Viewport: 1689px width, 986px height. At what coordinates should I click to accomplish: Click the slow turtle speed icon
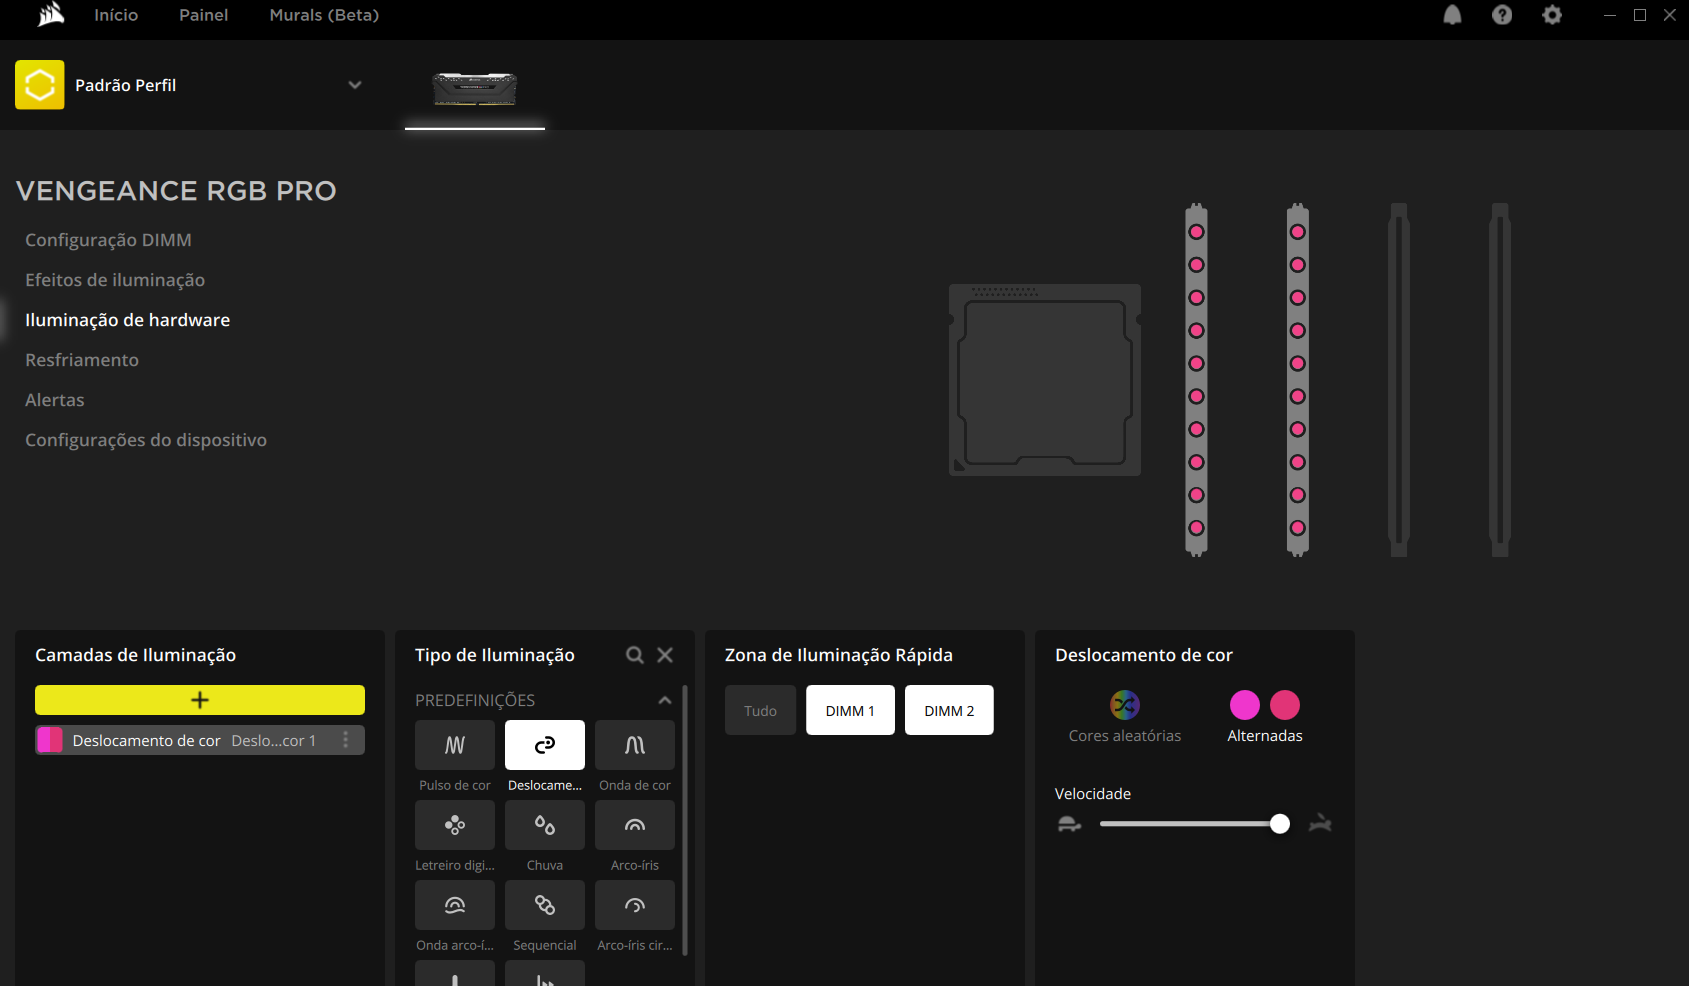[x=1070, y=824]
